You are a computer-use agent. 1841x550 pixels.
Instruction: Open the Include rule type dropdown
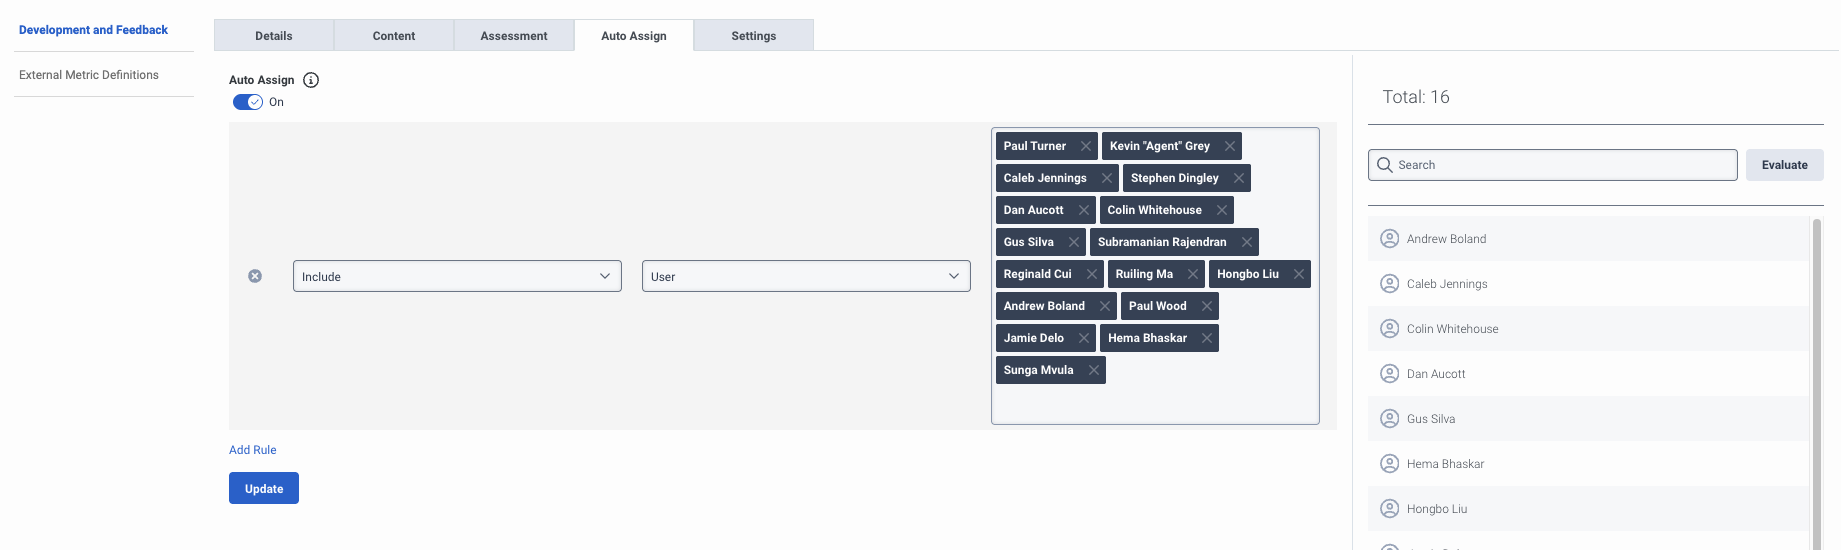pos(457,276)
